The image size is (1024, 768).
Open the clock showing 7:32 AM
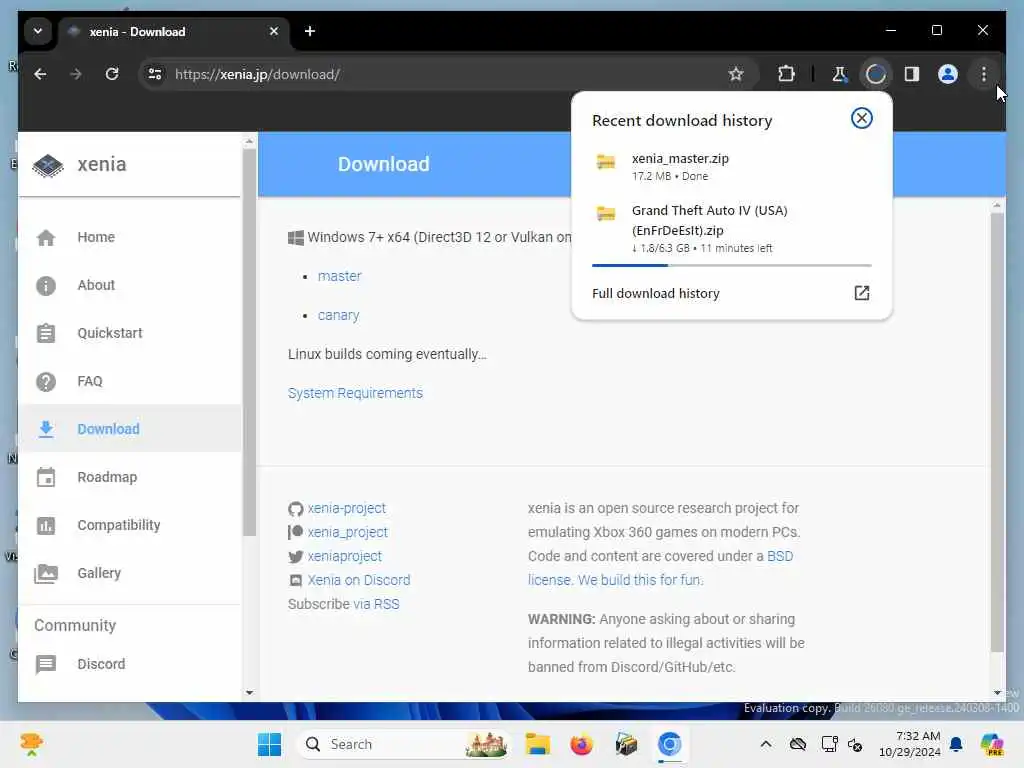tap(910, 744)
